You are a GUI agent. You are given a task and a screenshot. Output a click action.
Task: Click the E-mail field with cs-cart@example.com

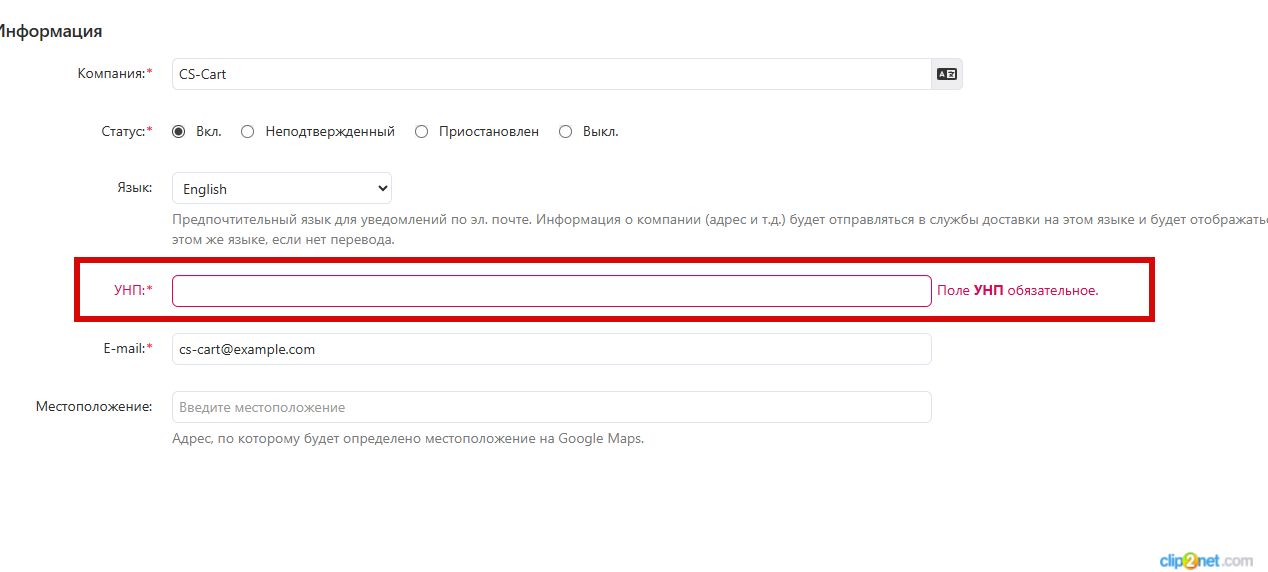tap(550, 349)
